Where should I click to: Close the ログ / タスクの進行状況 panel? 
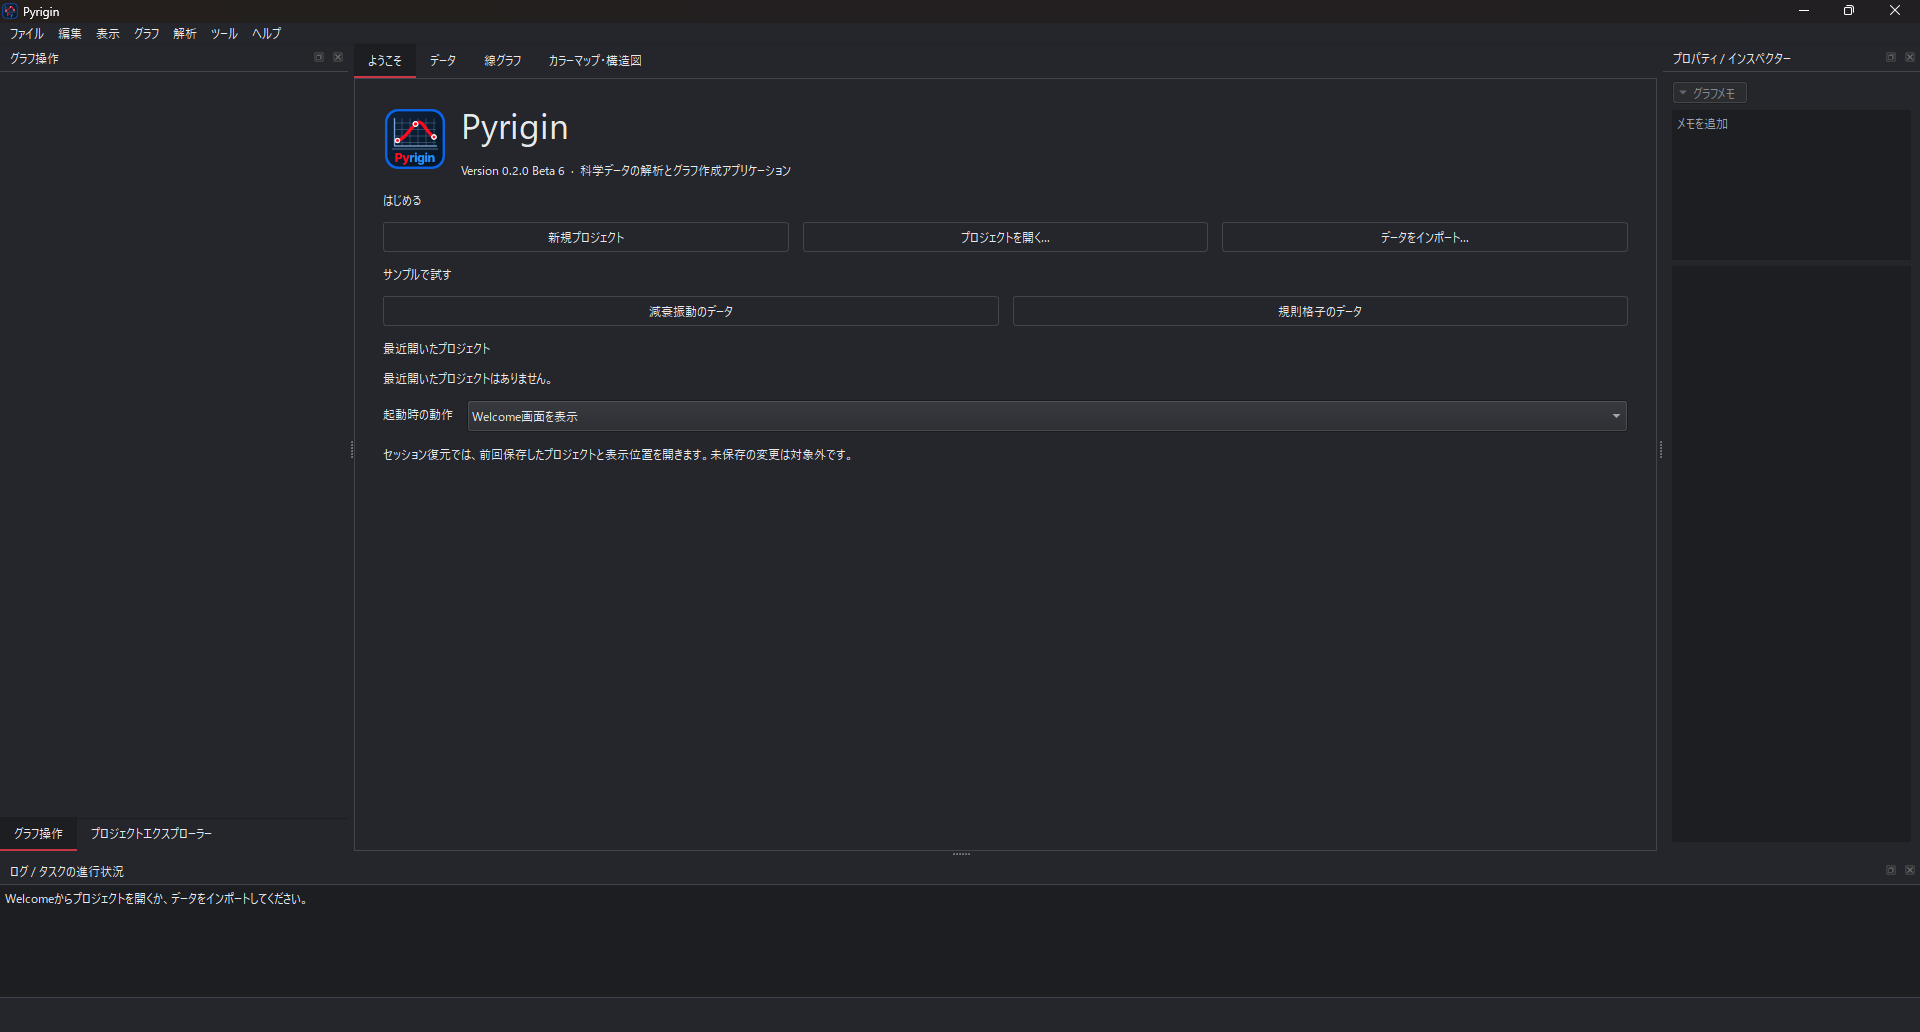(1910, 871)
